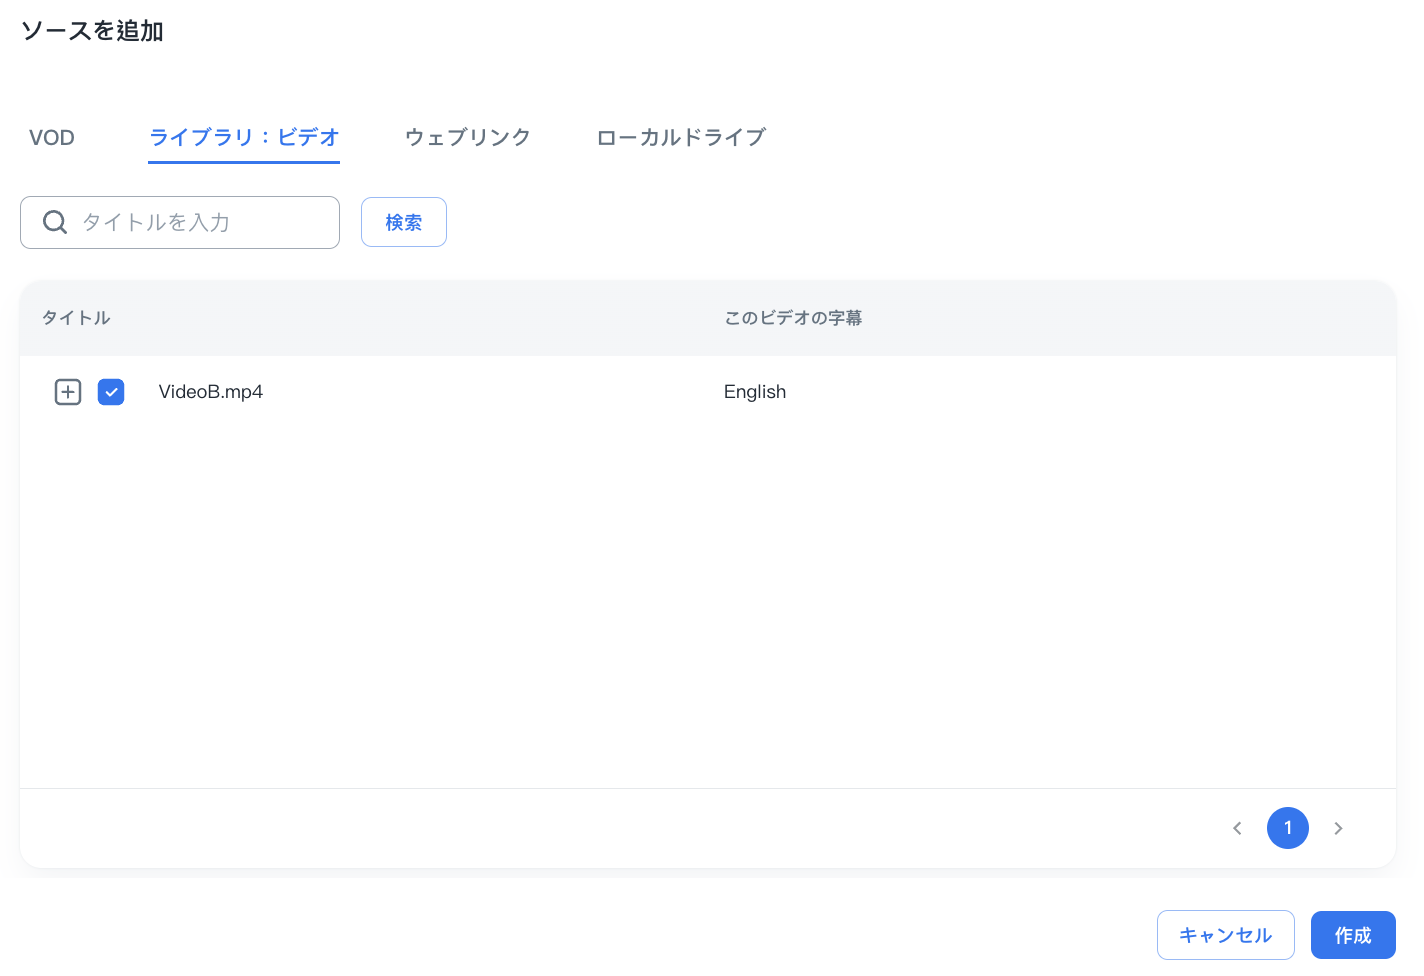Click the 作成 button
1424x976 pixels.
(1352, 935)
